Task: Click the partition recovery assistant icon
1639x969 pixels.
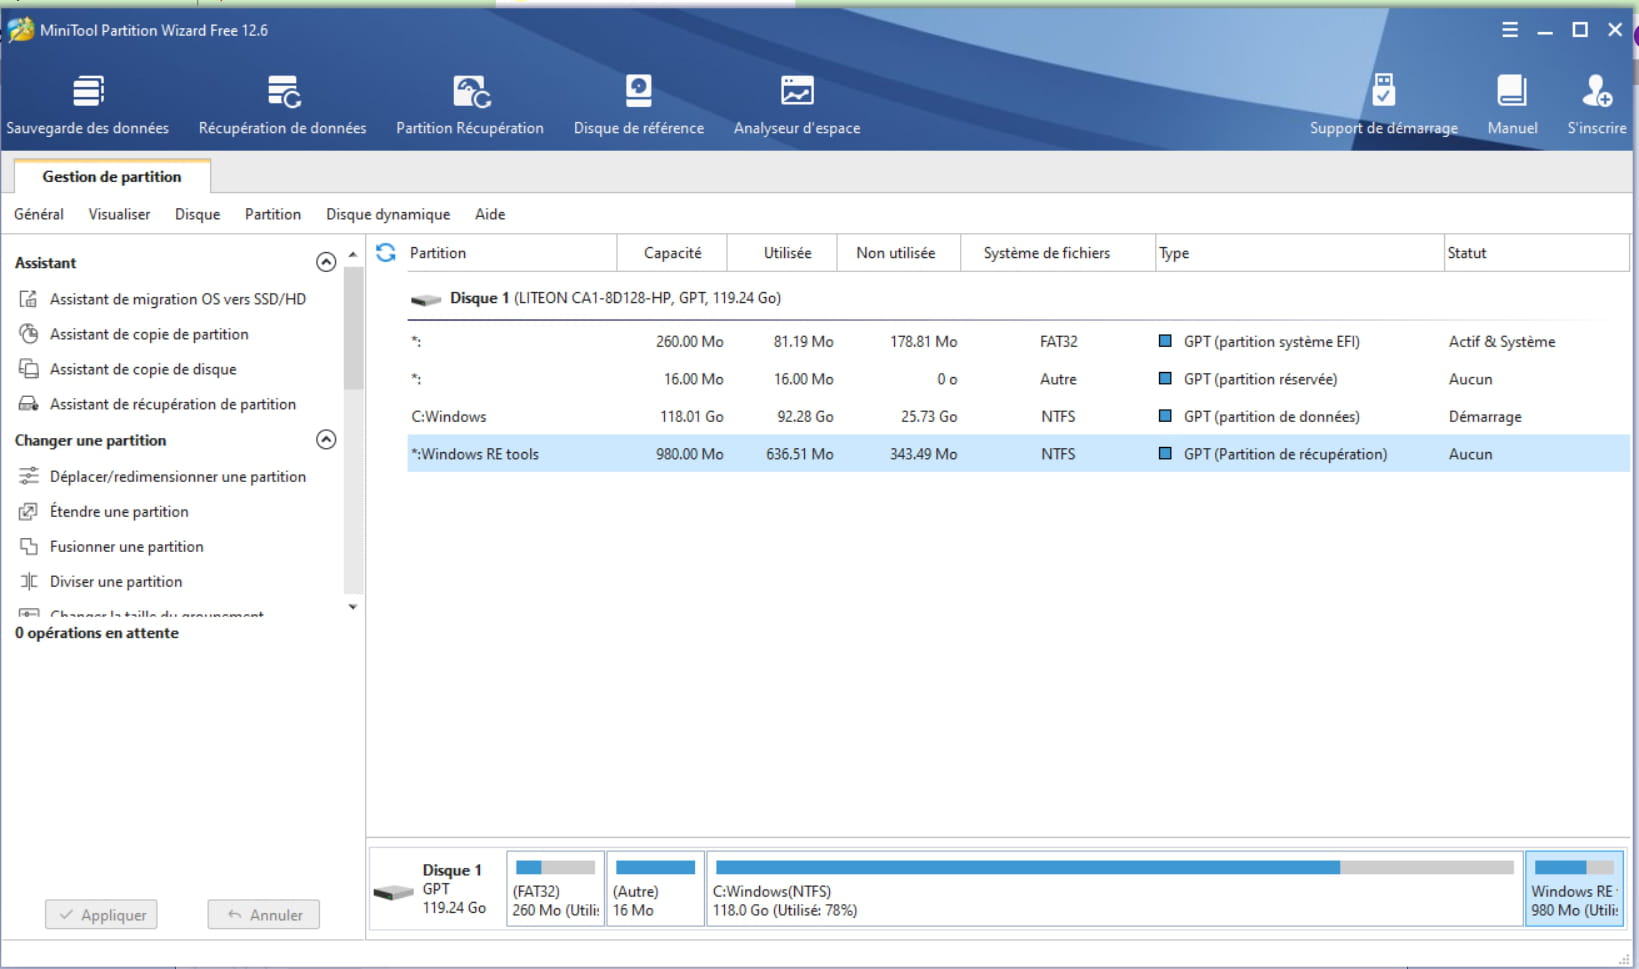Action: pos(29,404)
